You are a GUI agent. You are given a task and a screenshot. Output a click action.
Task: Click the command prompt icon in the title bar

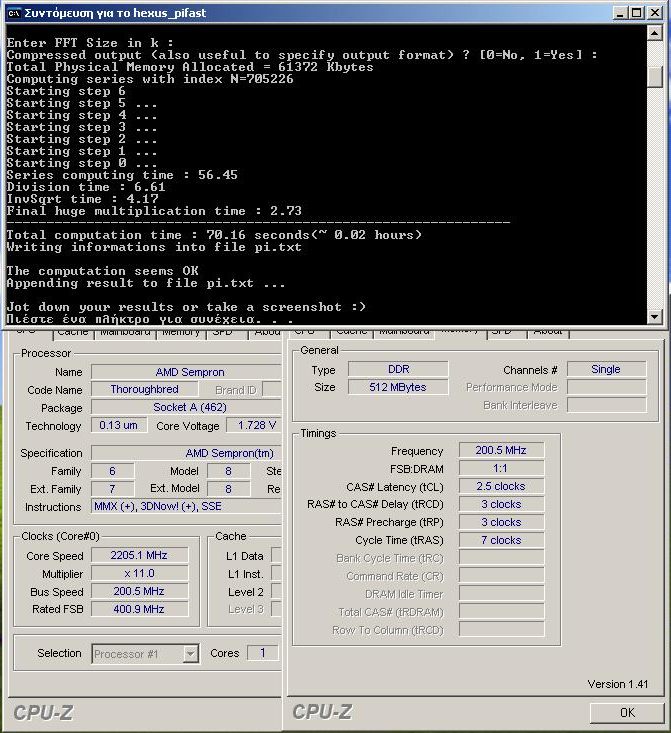click(x=14, y=13)
